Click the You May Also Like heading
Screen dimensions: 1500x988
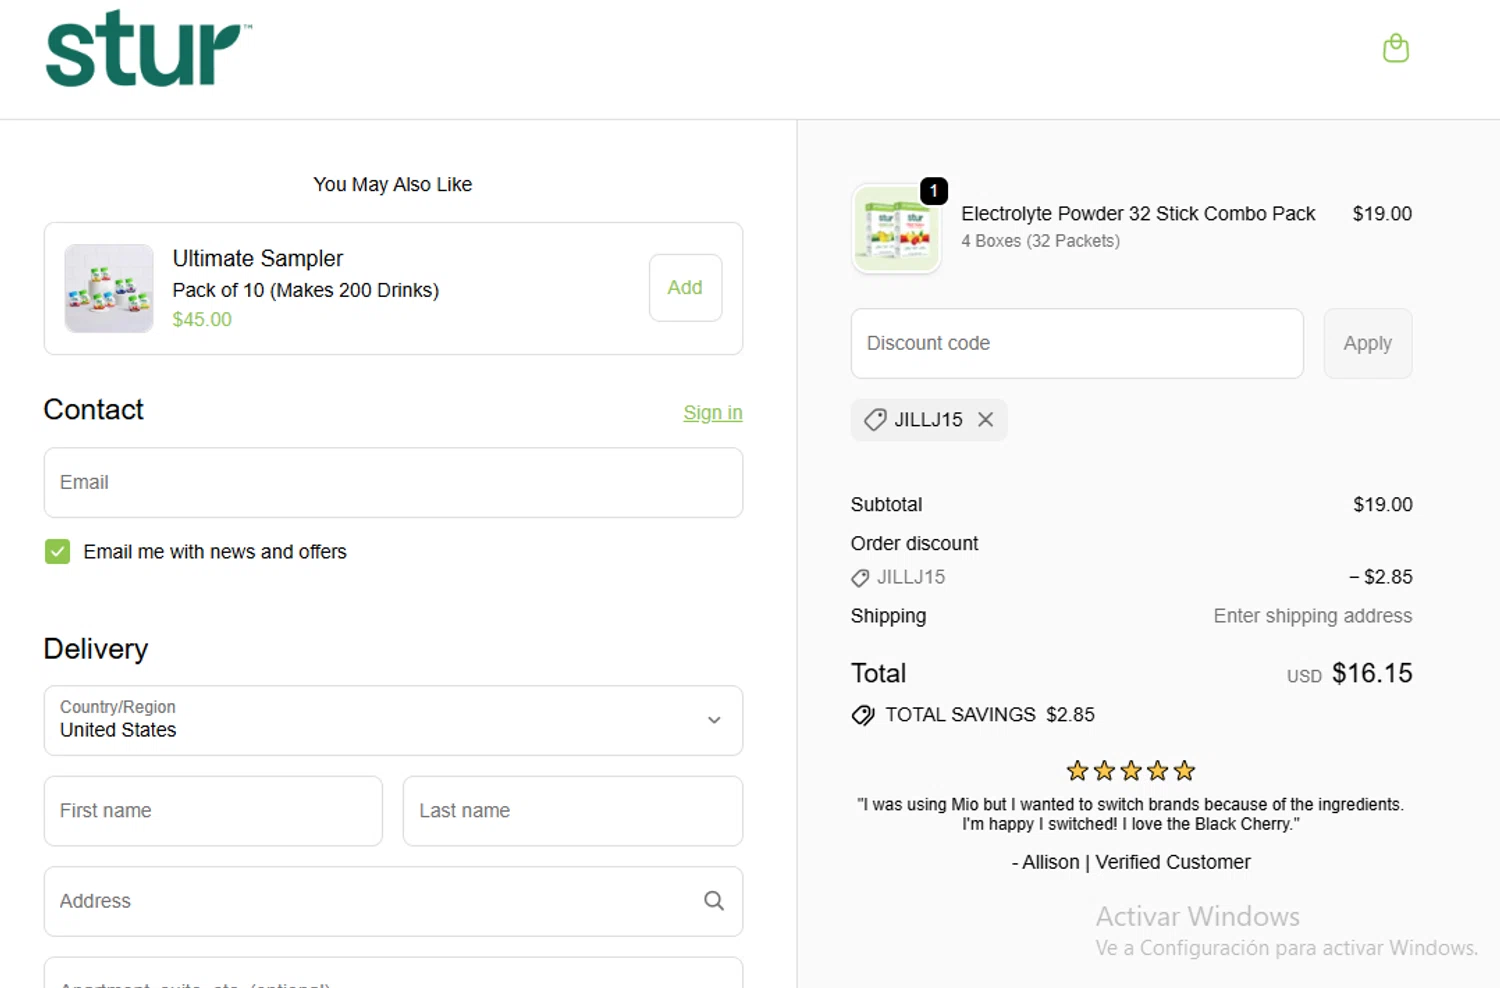coord(392,184)
